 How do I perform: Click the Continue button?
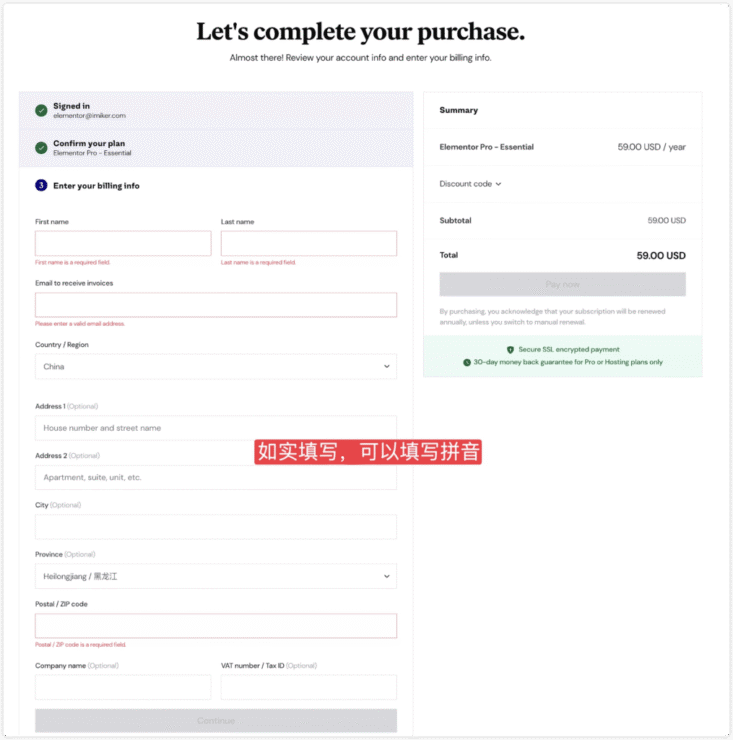pyautogui.click(x=216, y=721)
